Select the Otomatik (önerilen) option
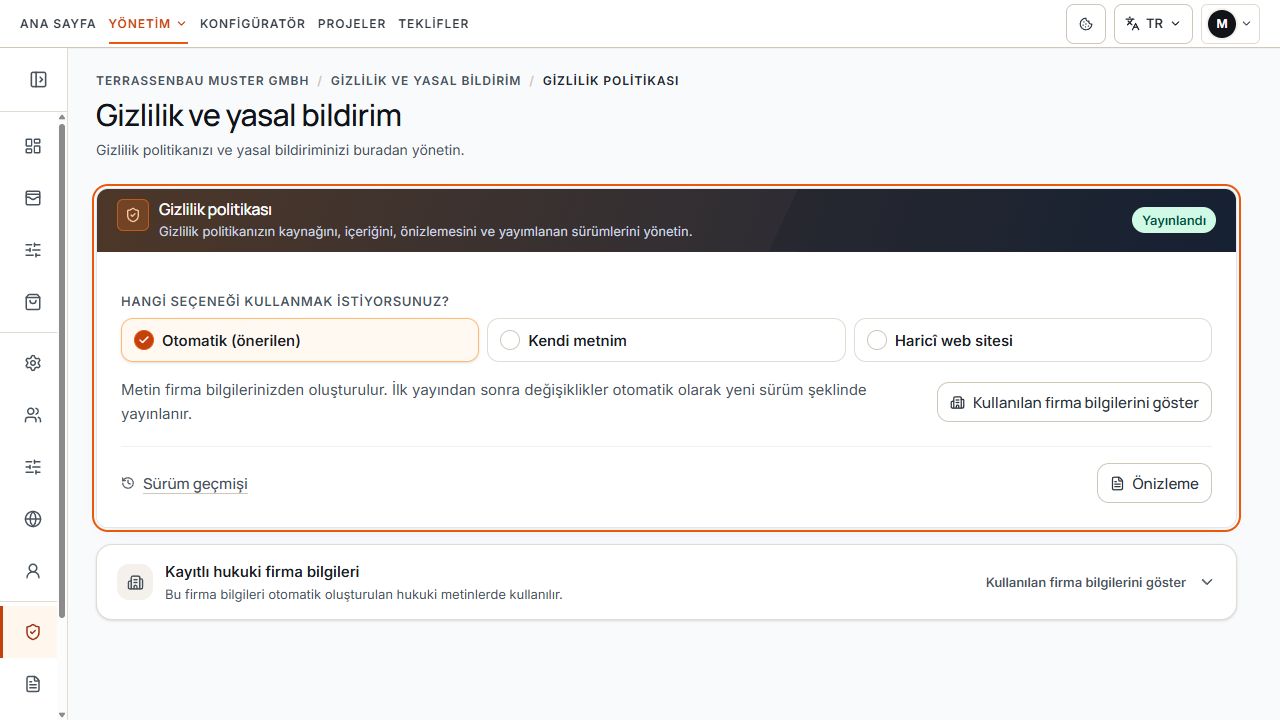Viewport: 1280px width, 720px height. pos(300,340)
